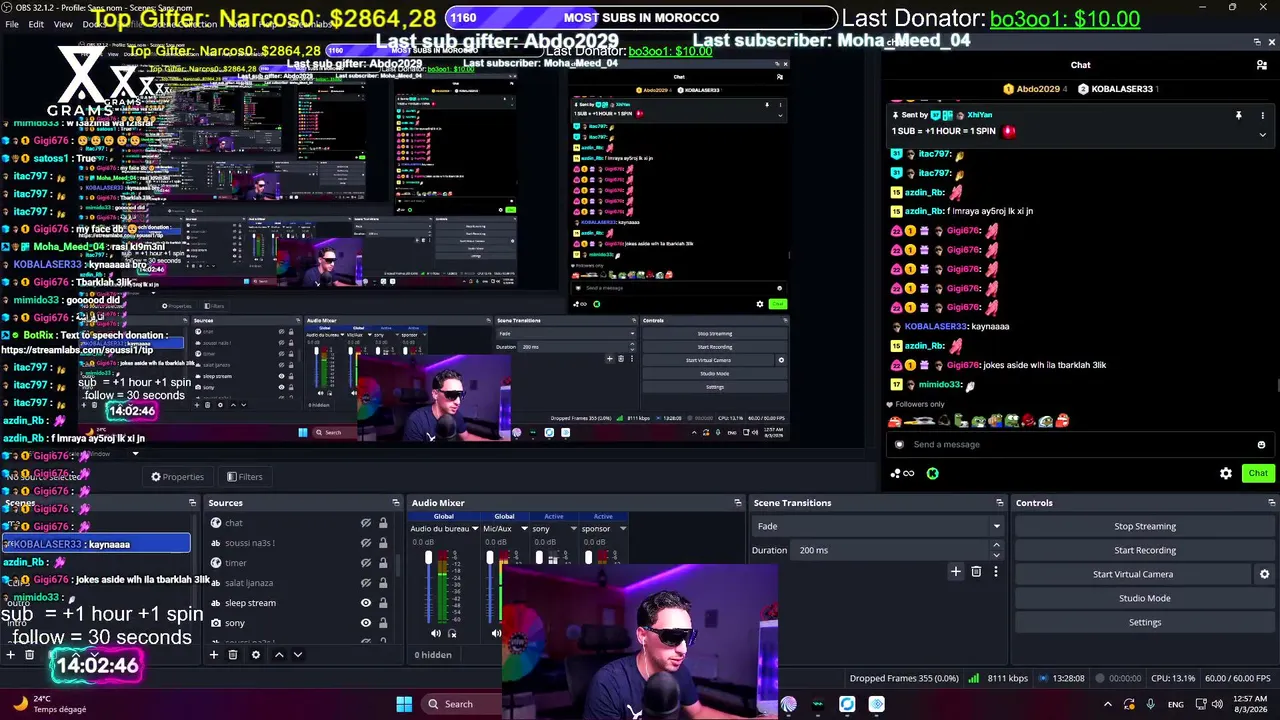
Task: Decrease transition duration with down arrow
Action: [x=996, y=555]
